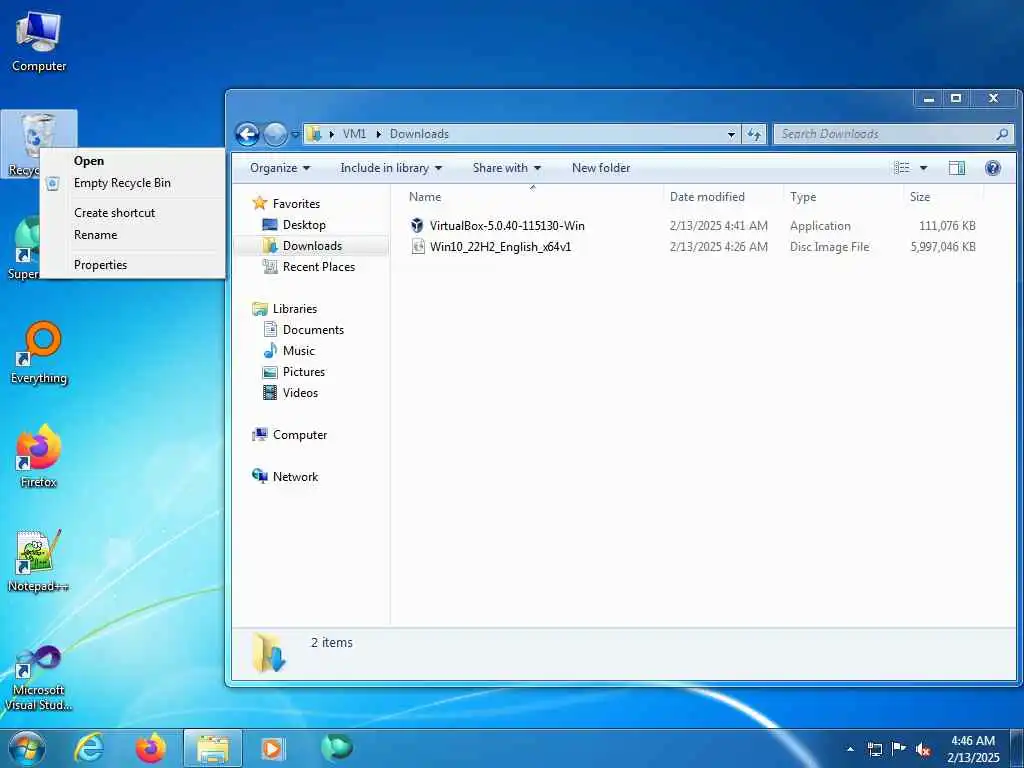The image size is (1024, 768).
Task: Click the yellow star icon next to Favorites
Action: pos(259,203)
